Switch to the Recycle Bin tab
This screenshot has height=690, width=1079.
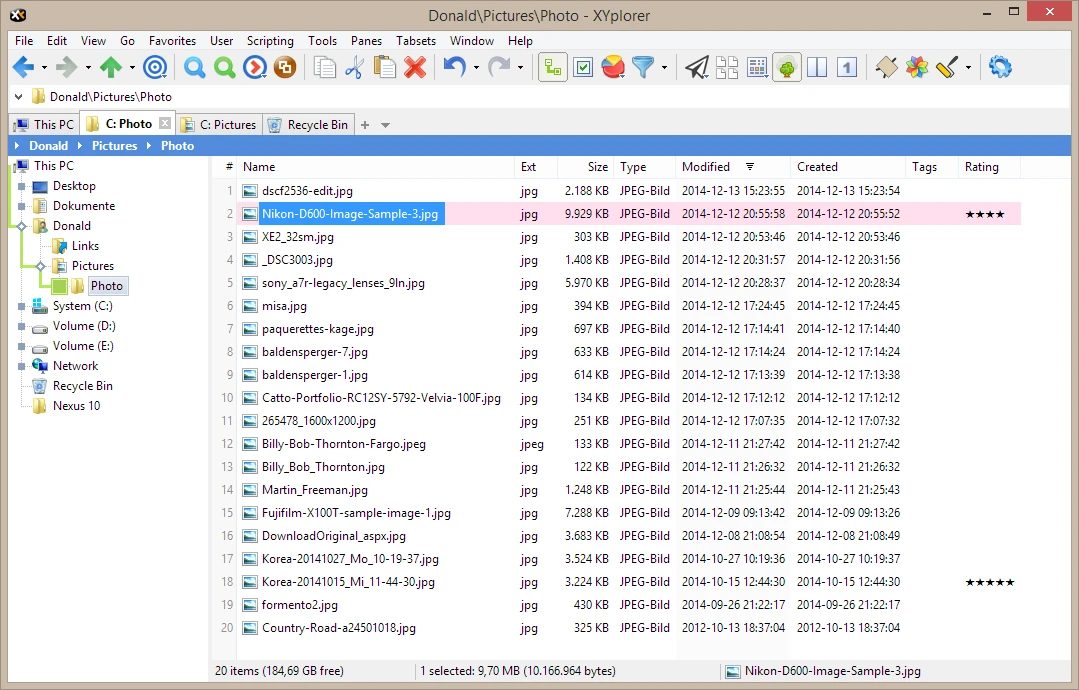(x=308, y=125)
